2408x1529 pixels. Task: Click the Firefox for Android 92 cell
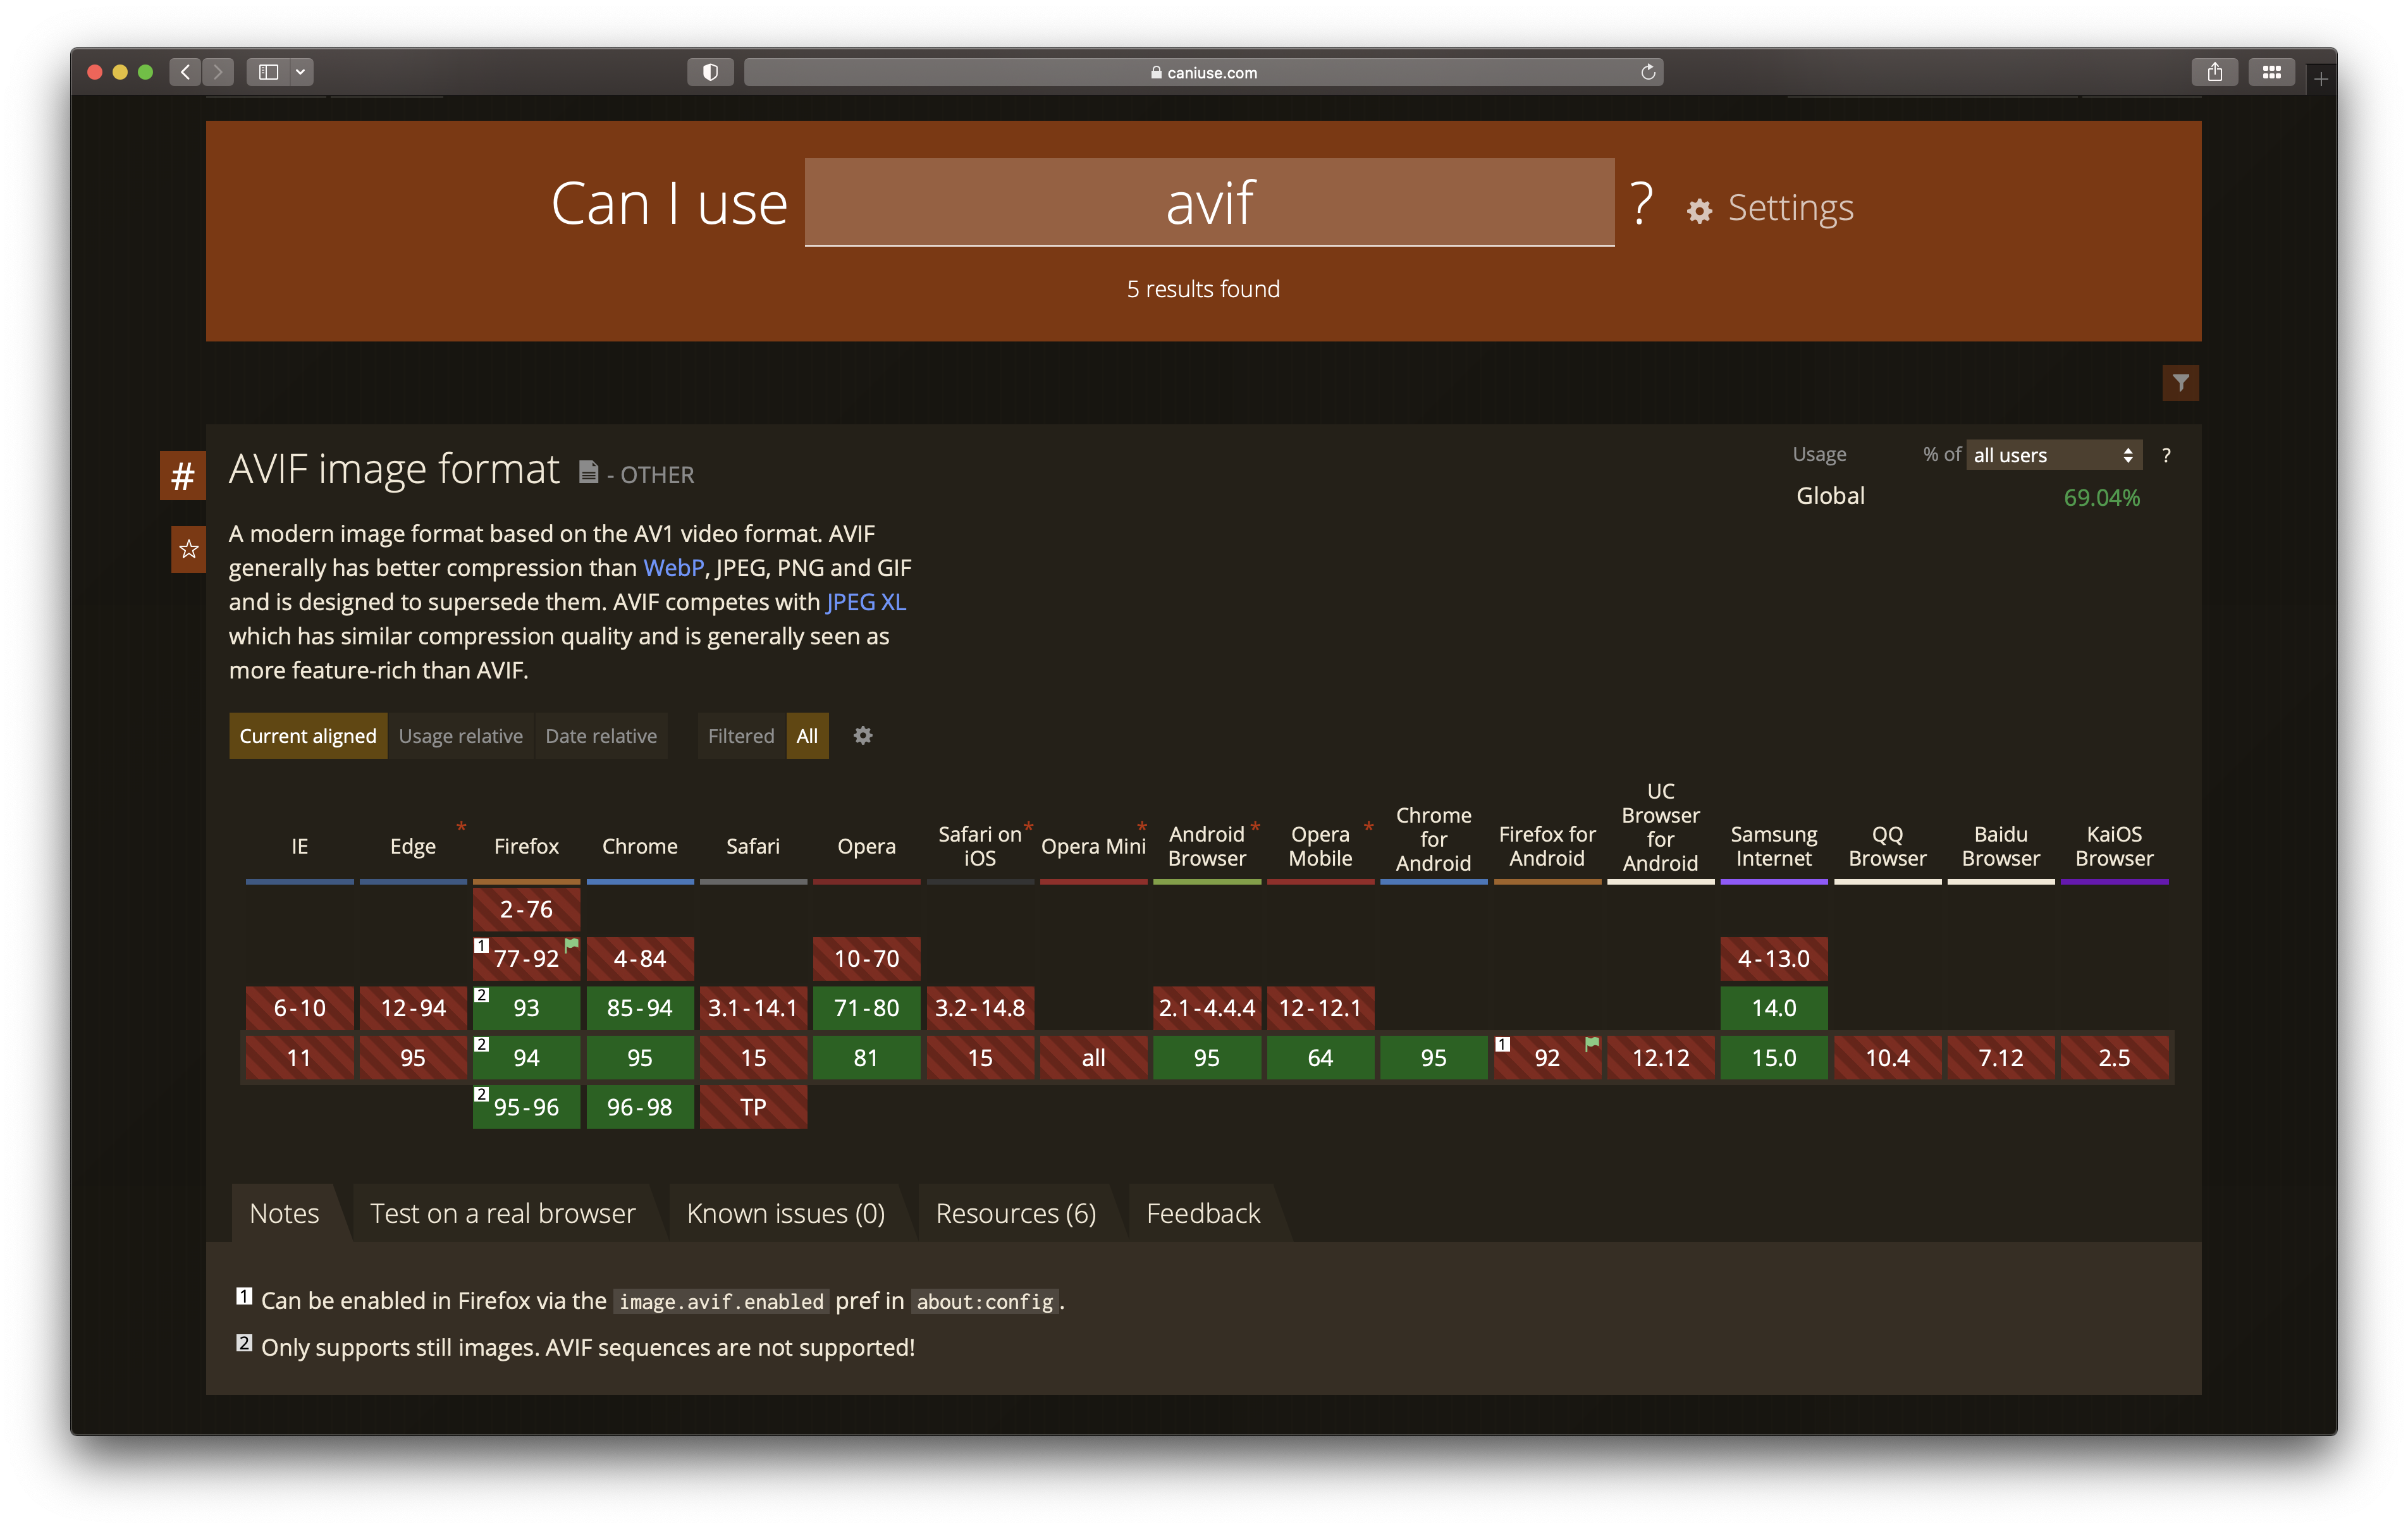1547,1058
